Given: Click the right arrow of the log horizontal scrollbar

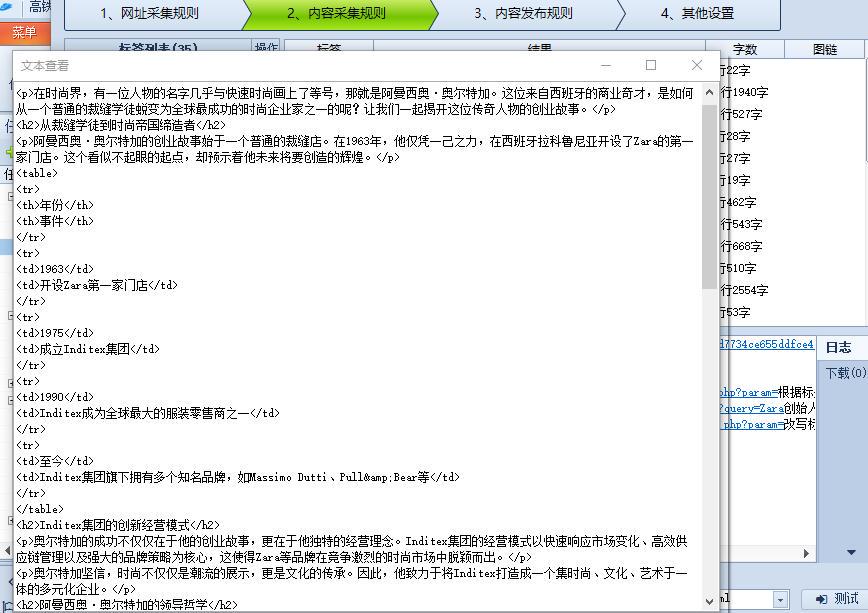Looking at the screenshot, I should [x=806, y=553].
